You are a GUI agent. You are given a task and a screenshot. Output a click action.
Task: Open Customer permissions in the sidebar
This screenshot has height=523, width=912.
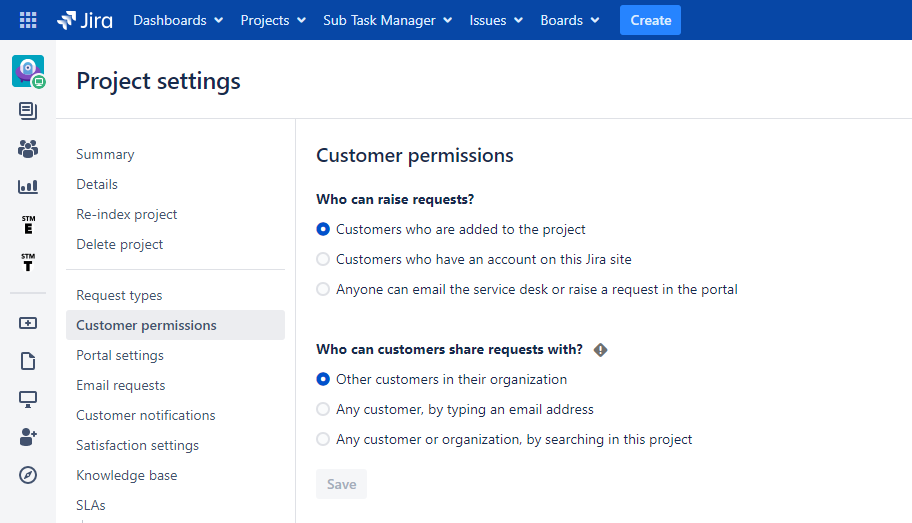176,325
